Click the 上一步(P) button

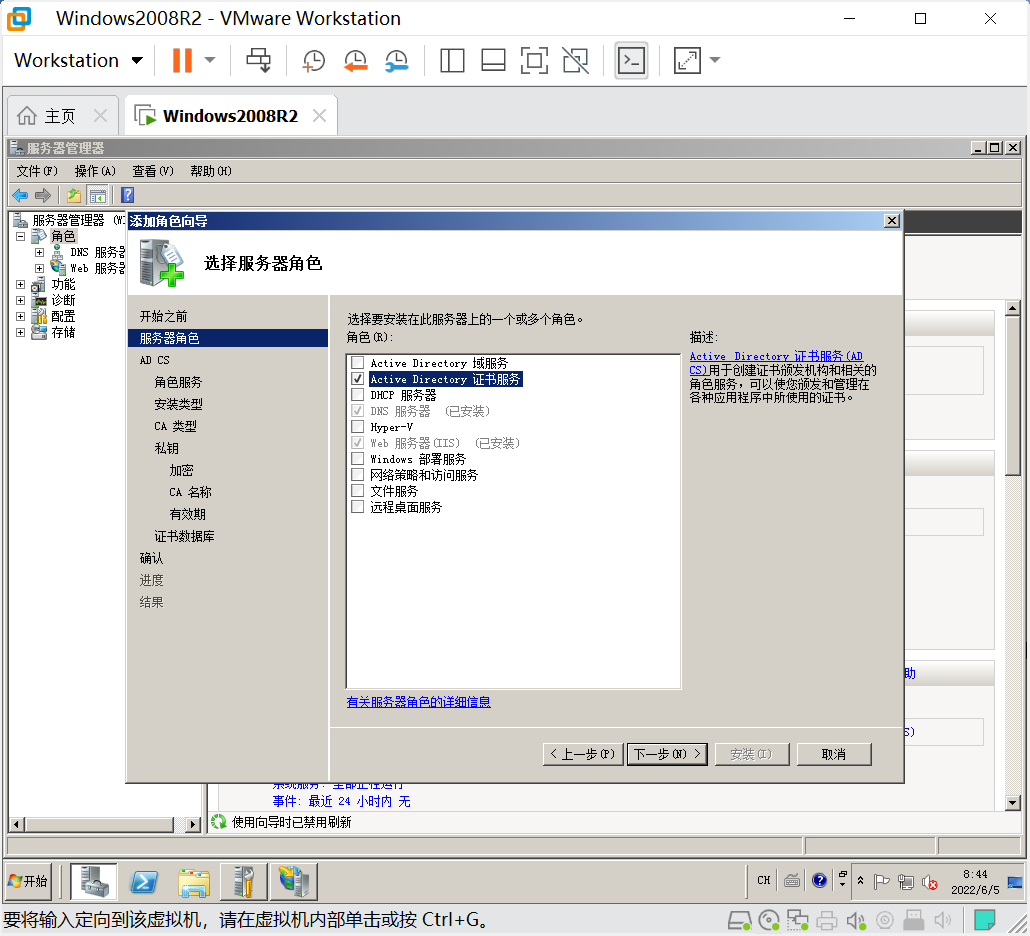tap(583, 754)
